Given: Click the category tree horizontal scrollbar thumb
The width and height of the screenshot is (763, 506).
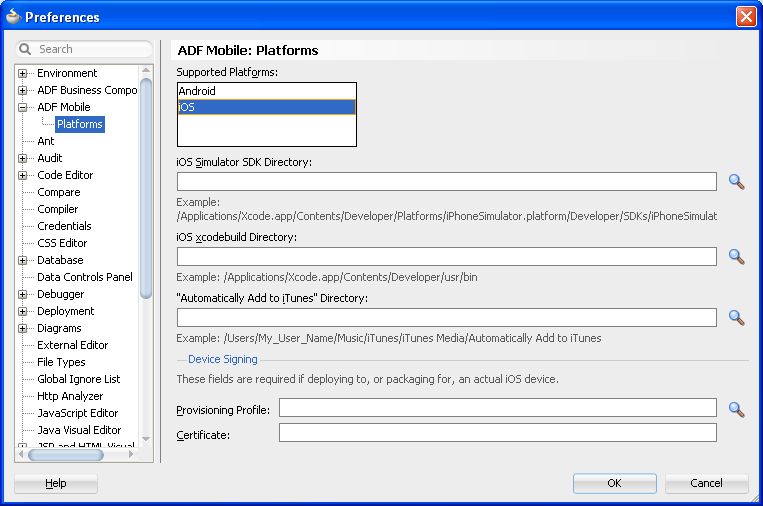Looking at the screenshot, I should pyautogui.click(x=66, y=455).
